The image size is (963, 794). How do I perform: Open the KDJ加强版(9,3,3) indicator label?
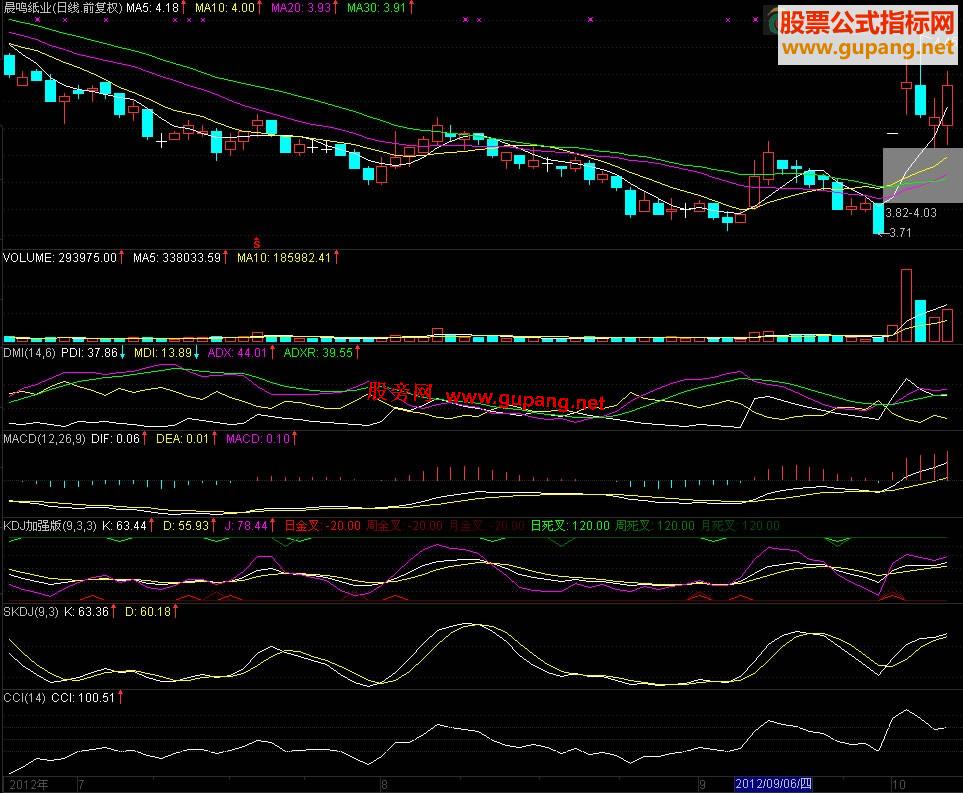(50, 526)
